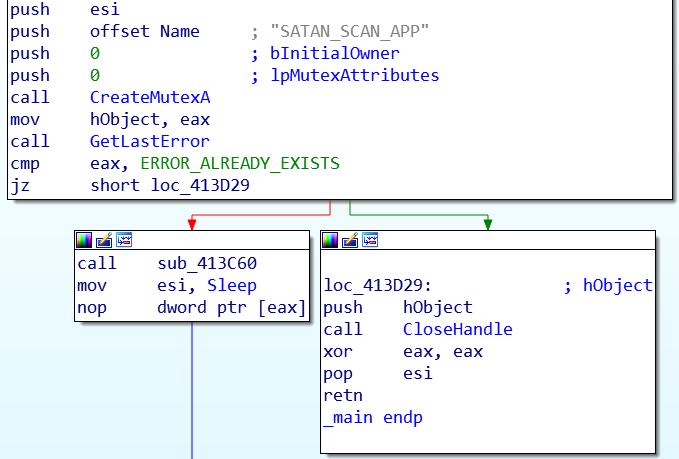The height and width of the screenshot is (459, 679).
Task: Click the '_main endp' line
Action: (x=373, y=418)
